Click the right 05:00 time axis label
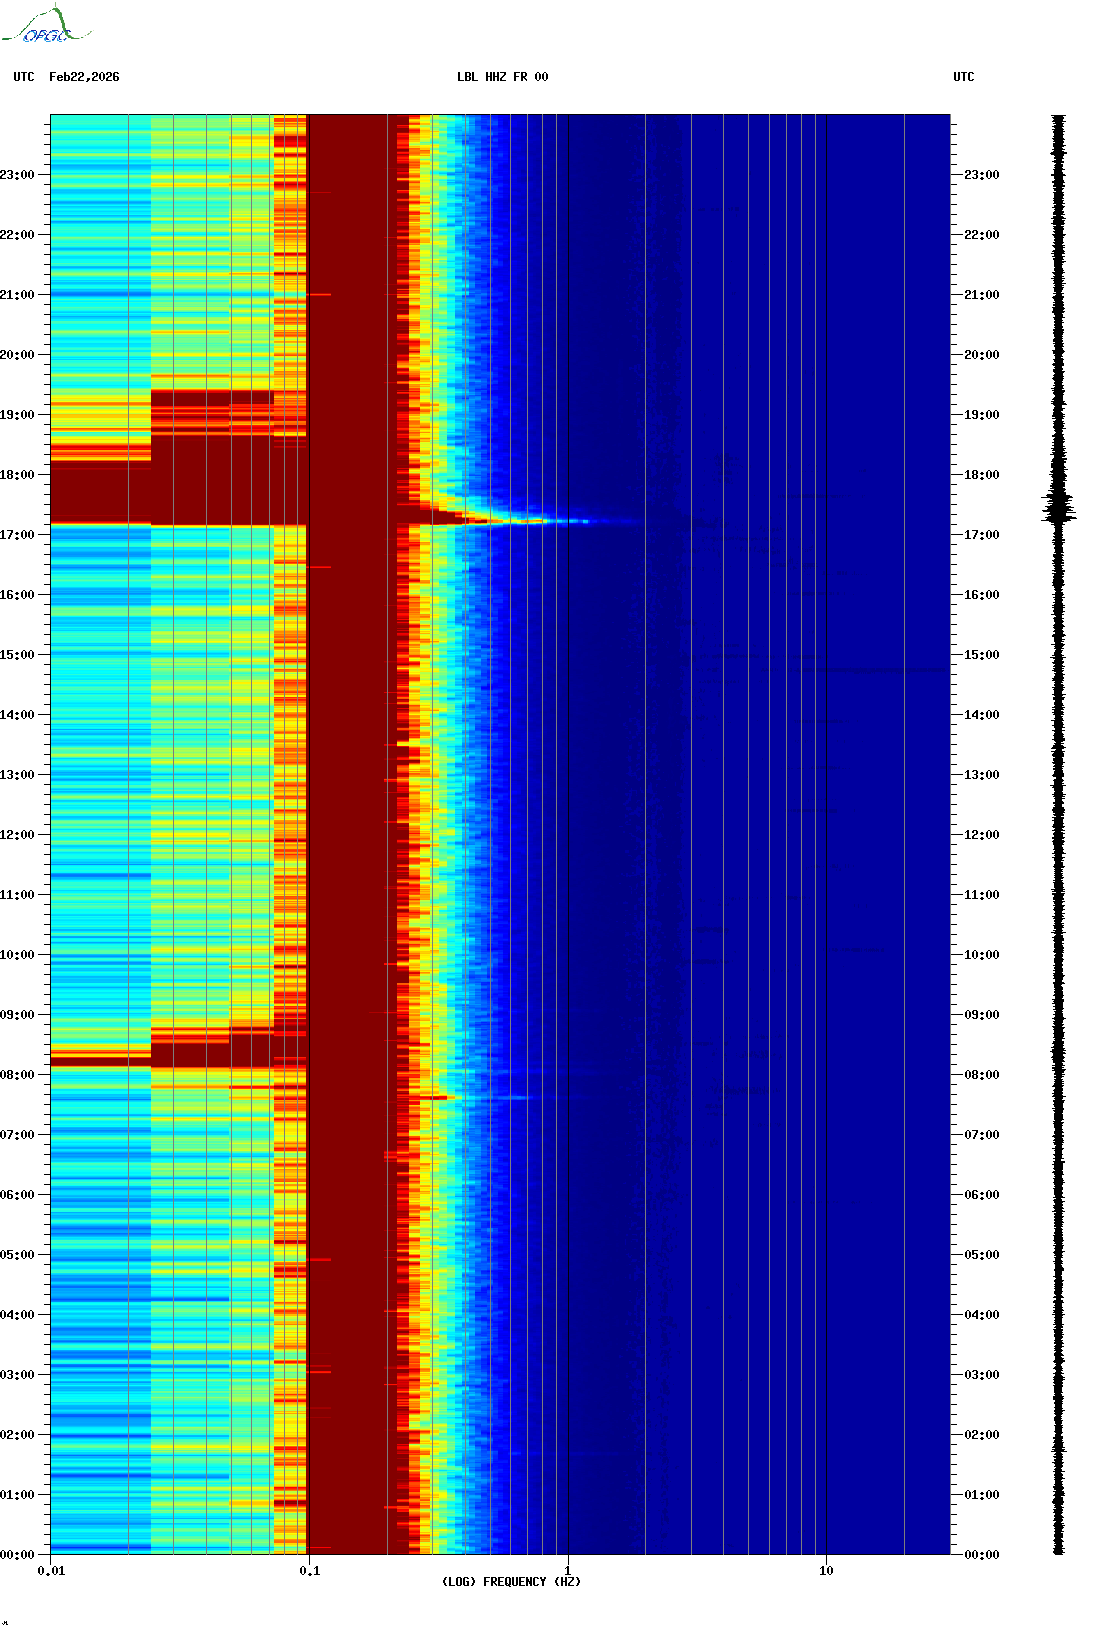 [x=981, y=1255]
